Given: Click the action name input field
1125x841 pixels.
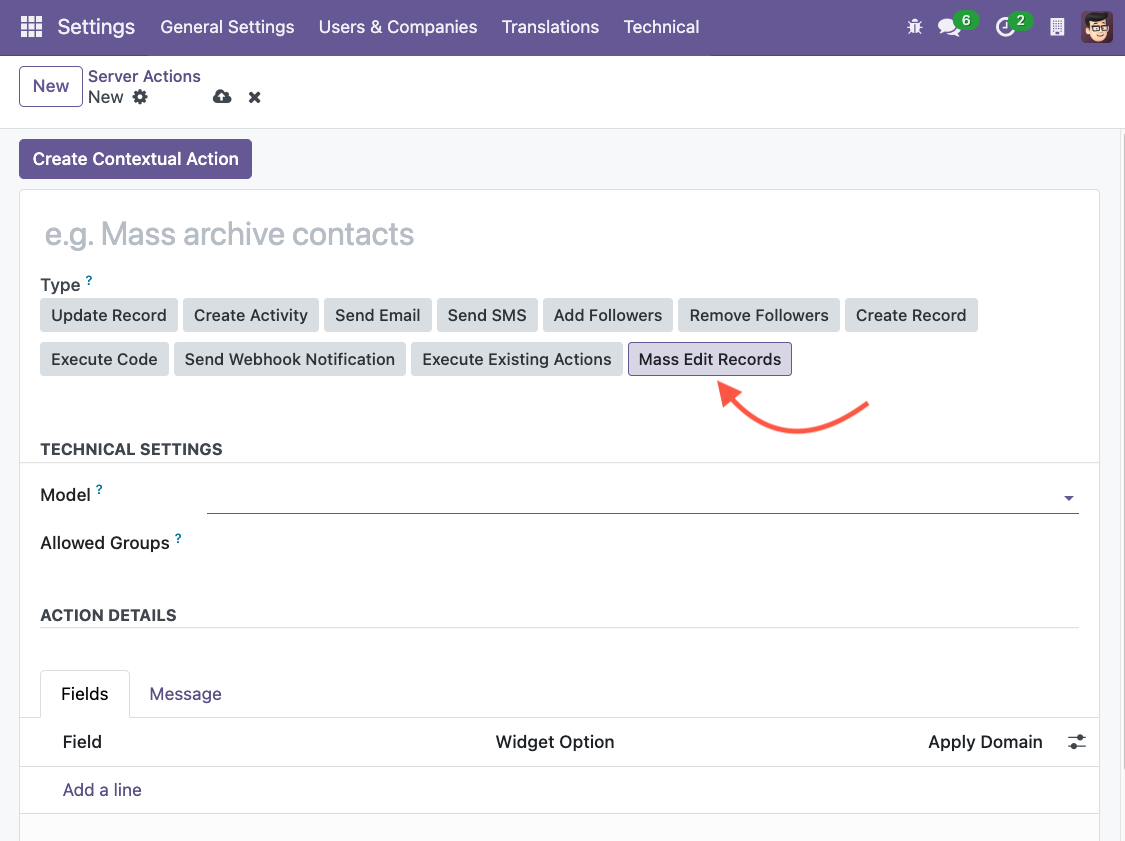Looking at the screenshot, I should tap(560, 234).
